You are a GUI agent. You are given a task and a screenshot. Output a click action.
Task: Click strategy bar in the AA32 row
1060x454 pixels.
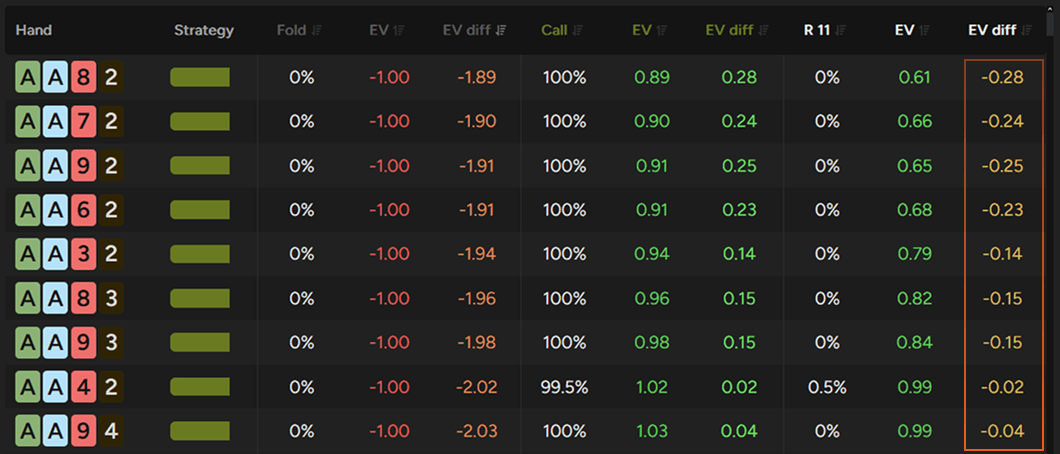(x=200, y=254)
